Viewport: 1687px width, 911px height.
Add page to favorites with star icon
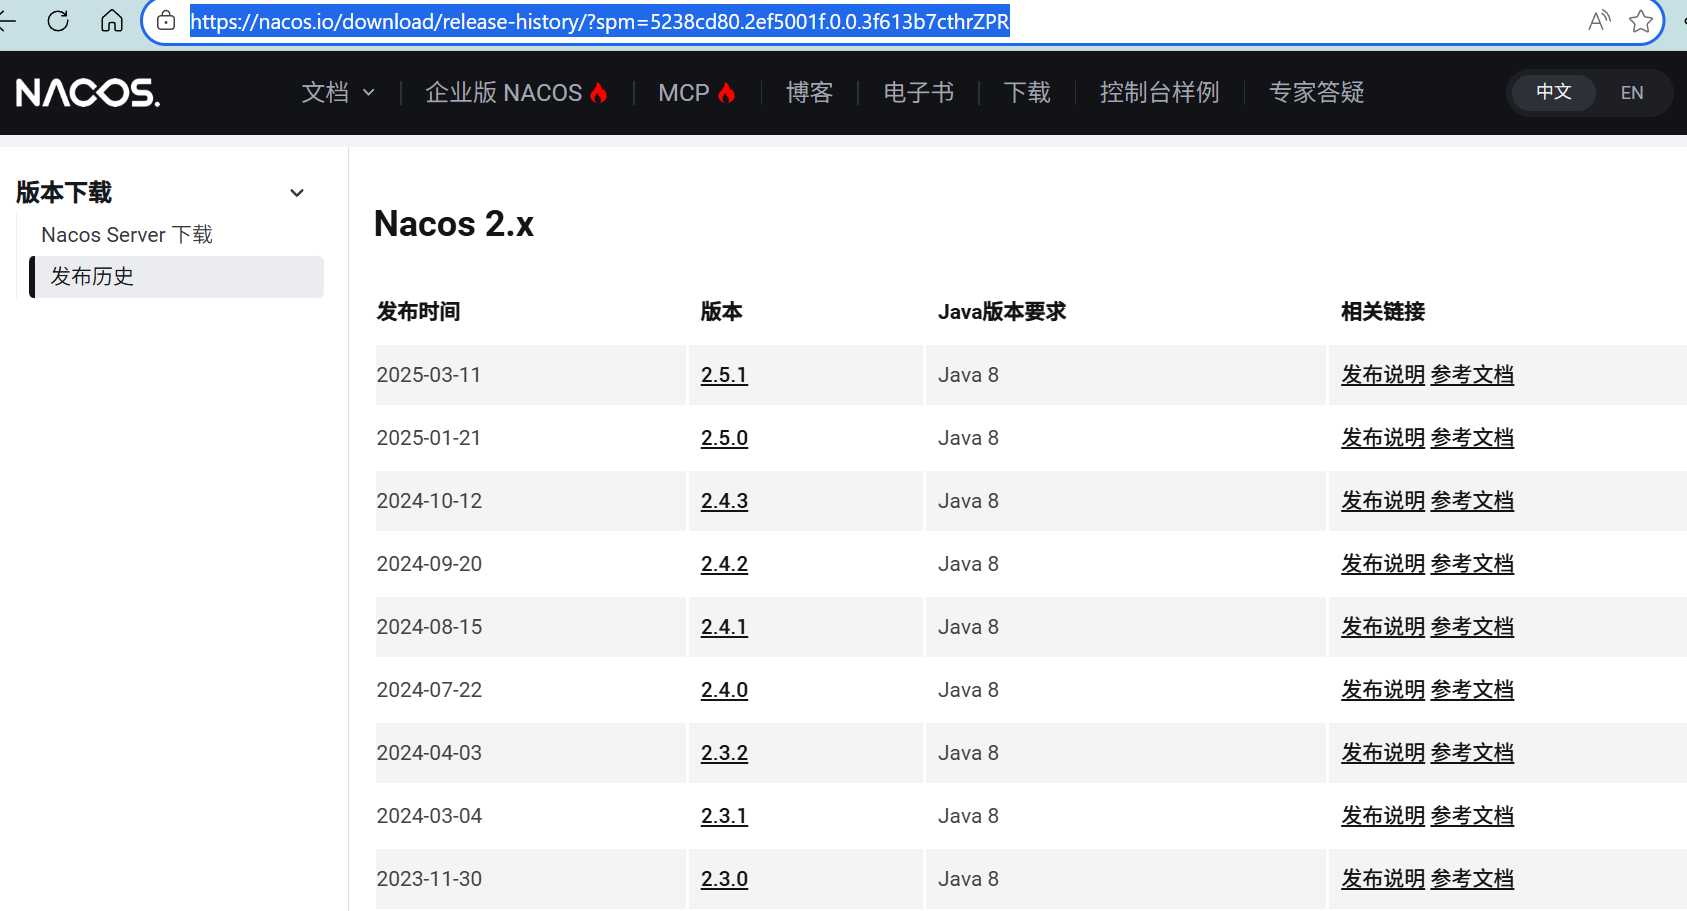click(x=1640, y=21)
